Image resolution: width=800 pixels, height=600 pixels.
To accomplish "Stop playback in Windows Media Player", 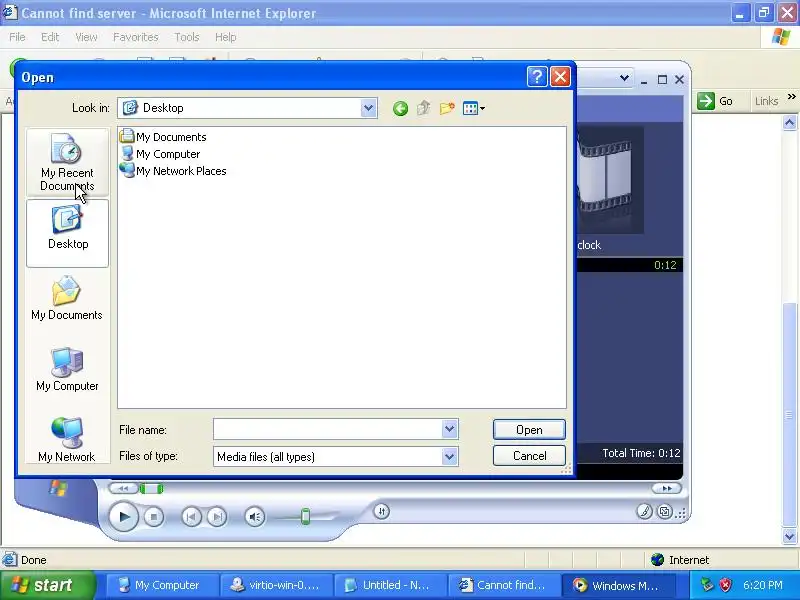I will tap(154, 517).
